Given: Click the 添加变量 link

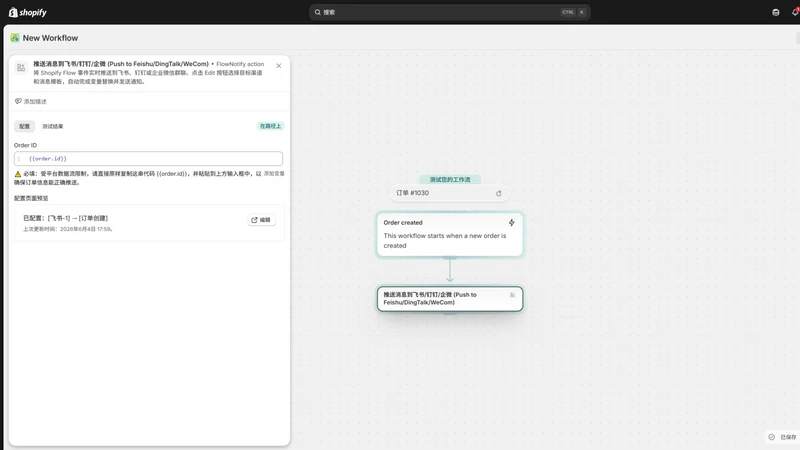Looking at the screenshot, I should point(274,173).
